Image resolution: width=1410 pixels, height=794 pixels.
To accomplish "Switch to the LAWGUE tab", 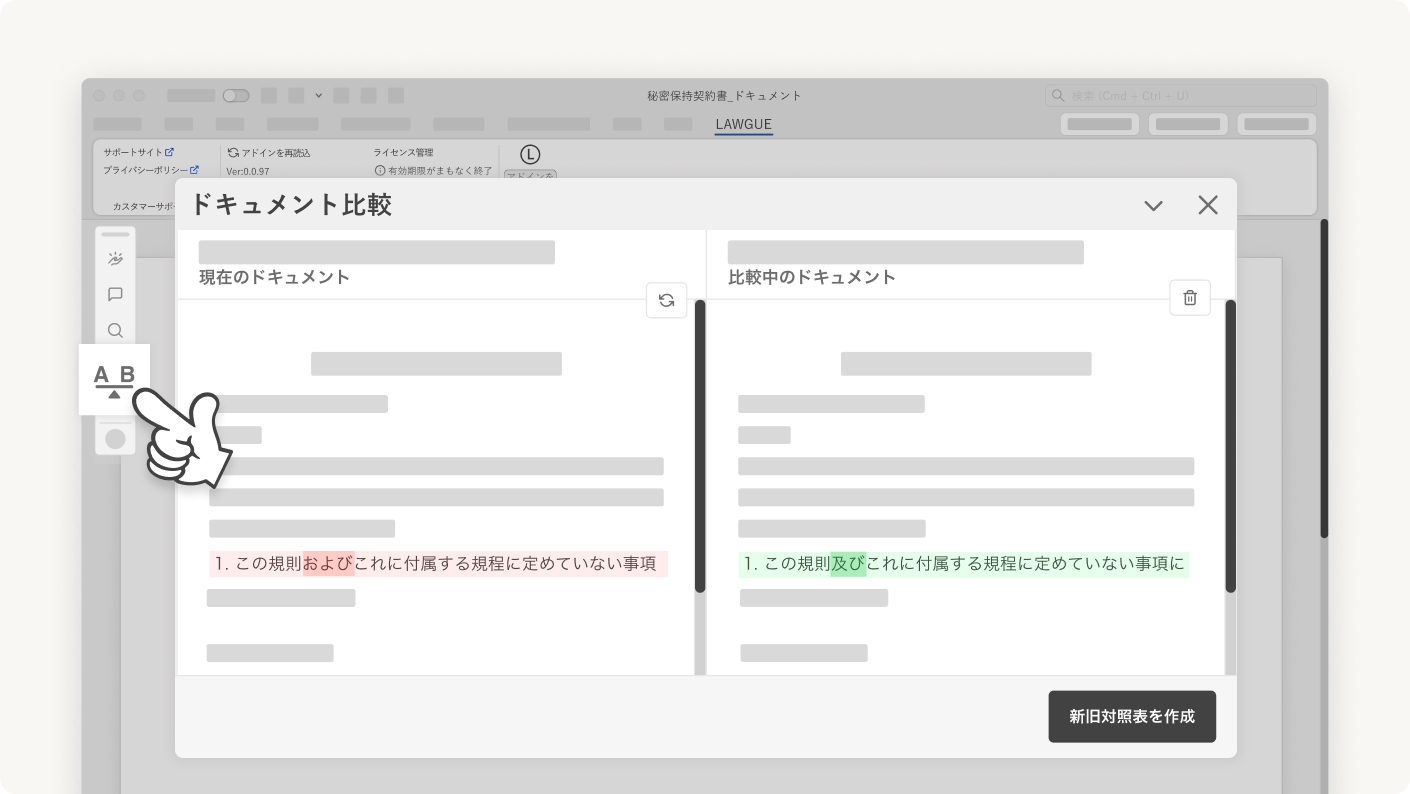I will coord(743,123).
